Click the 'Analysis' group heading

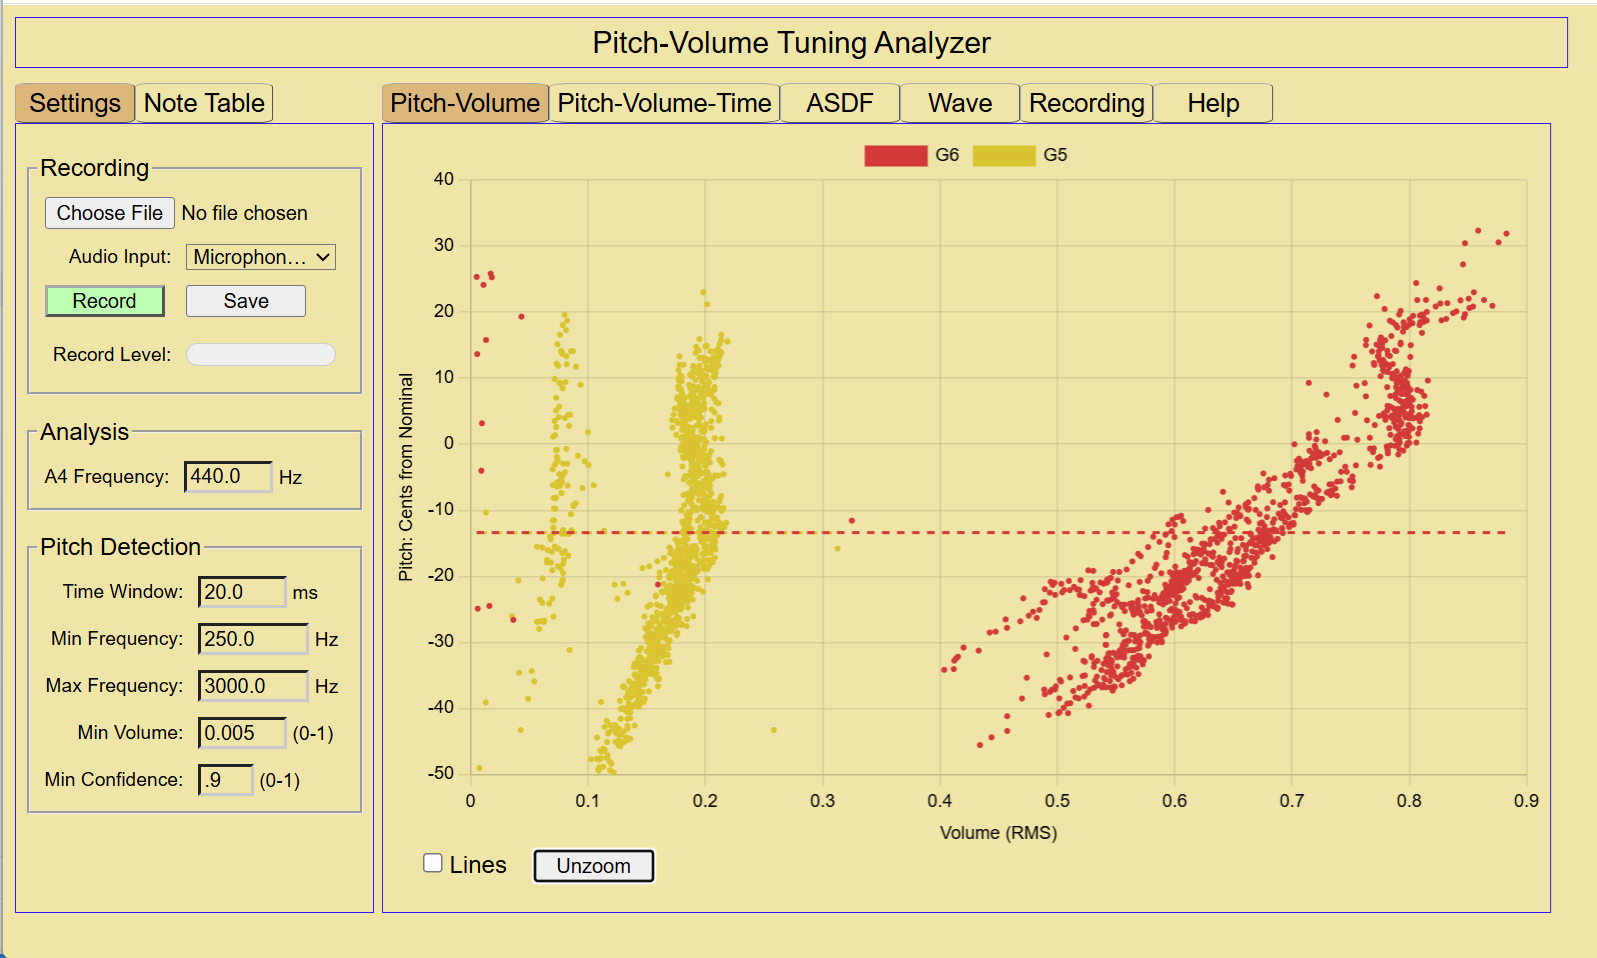(x=85, y=432)
